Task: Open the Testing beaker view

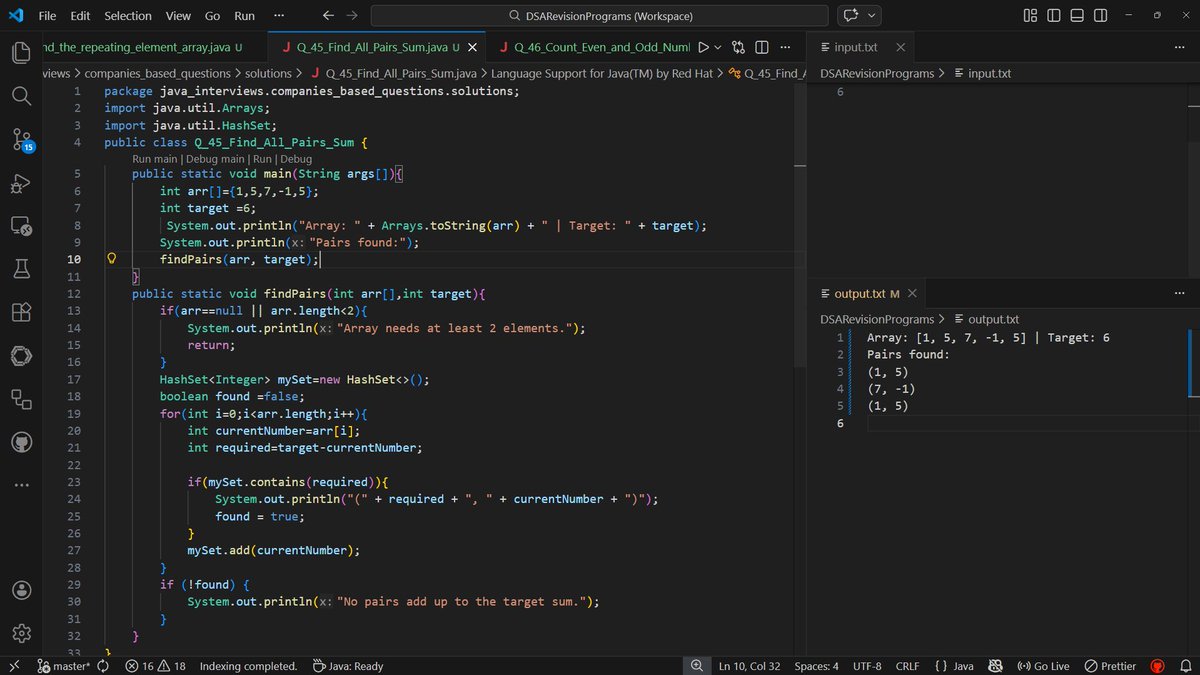Action: click(22, 269)
